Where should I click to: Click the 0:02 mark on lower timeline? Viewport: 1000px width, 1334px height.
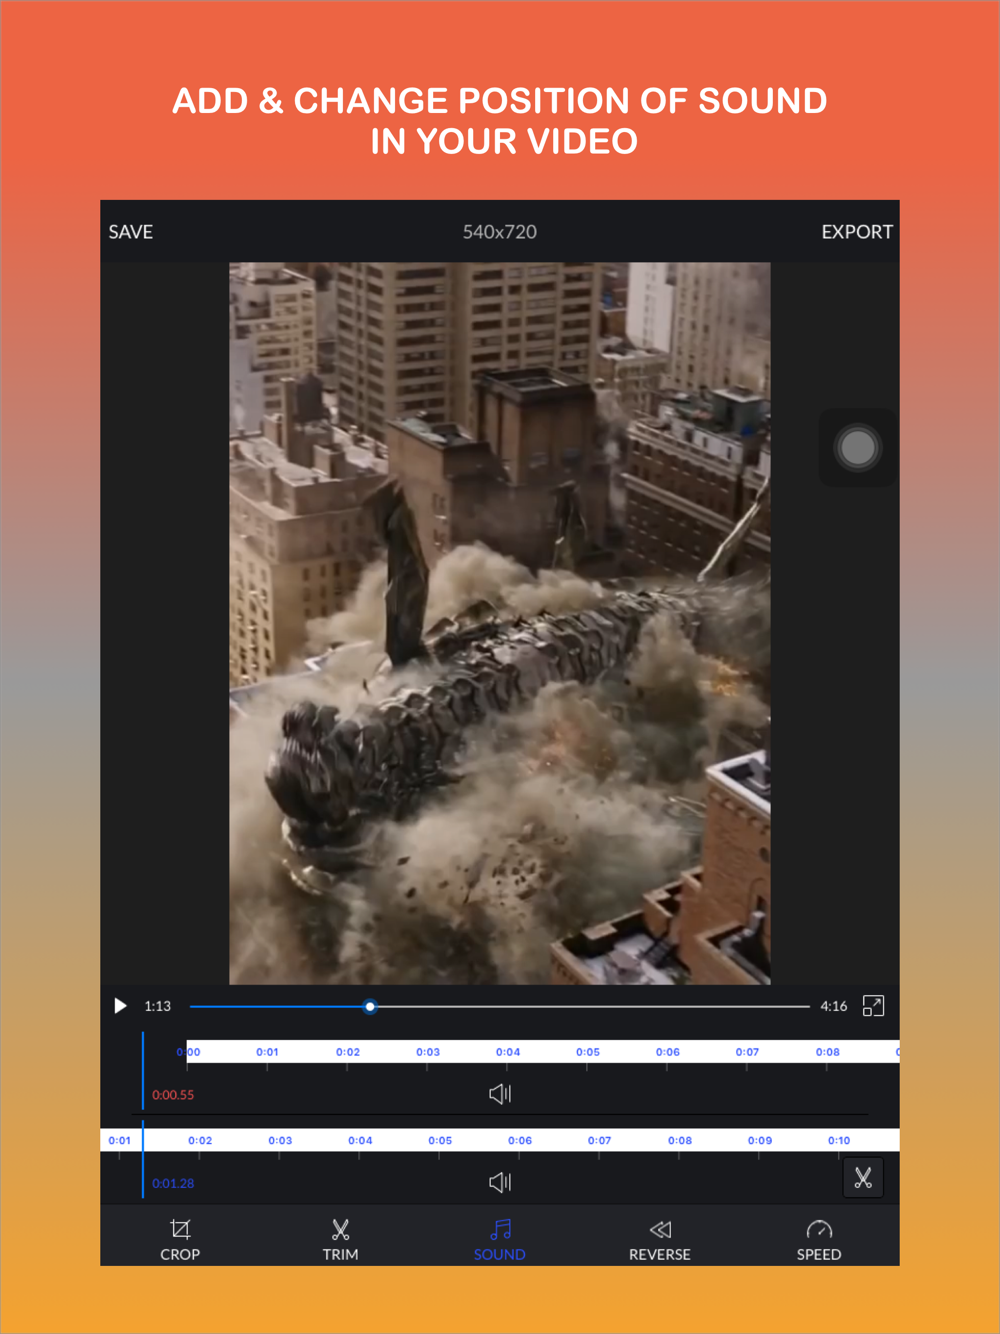click(x=200, y=1140)
